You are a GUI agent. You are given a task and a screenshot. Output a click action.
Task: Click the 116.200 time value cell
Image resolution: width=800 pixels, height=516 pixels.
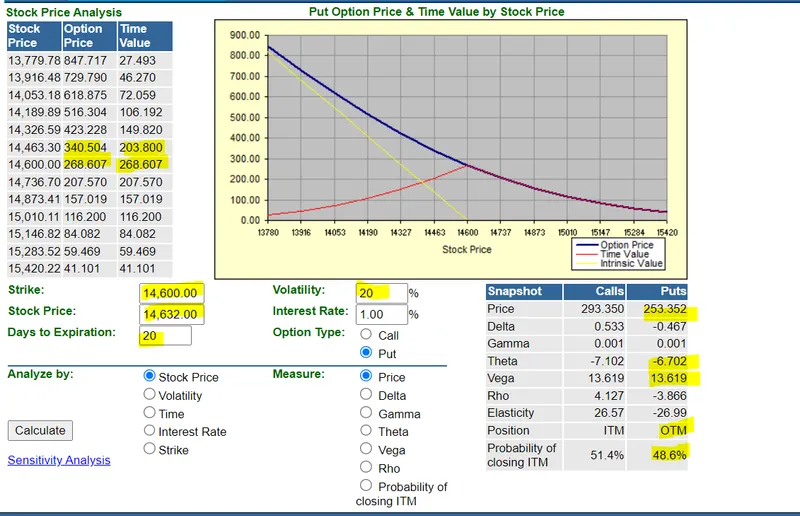(145, 216)
